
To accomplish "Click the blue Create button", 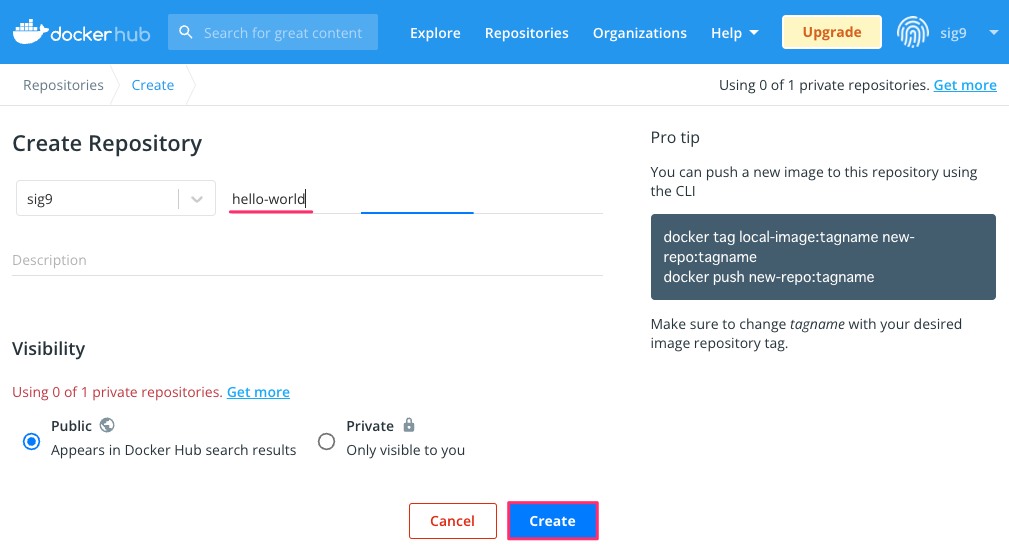I will 552,520.
